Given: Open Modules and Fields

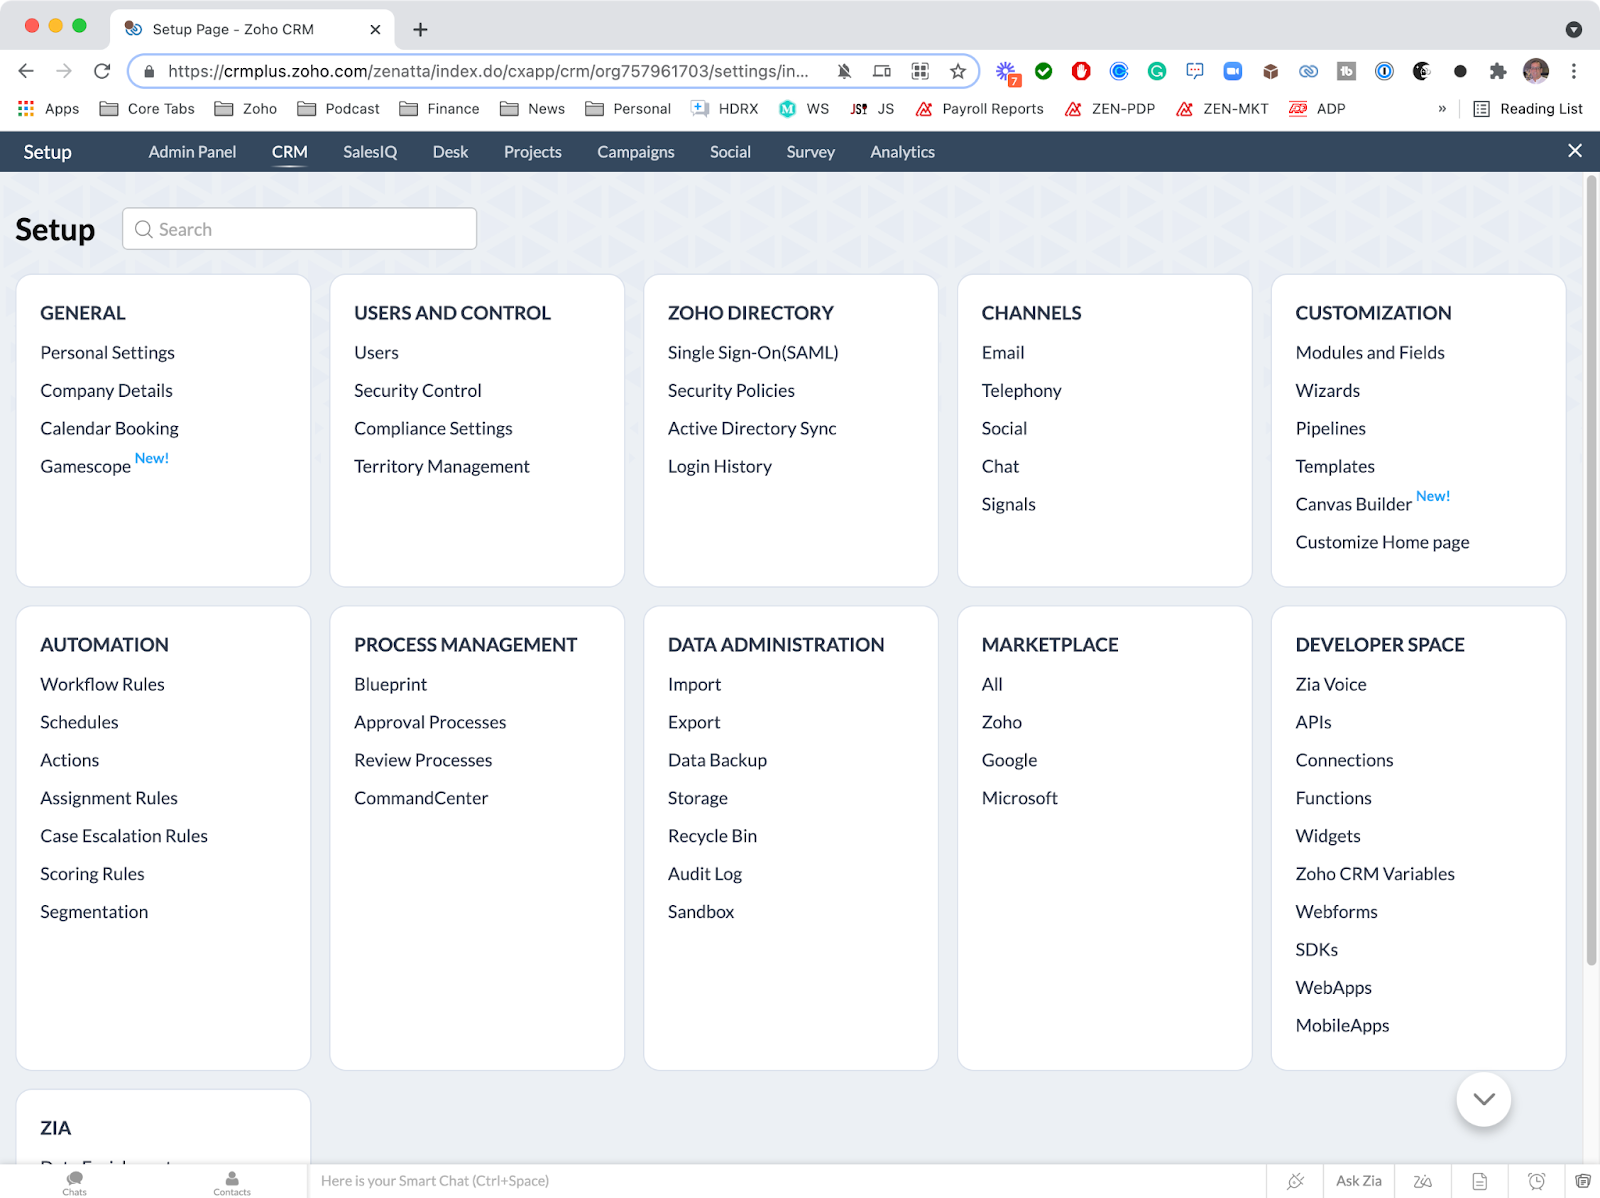Looking at the screenshot, I should [1370, 353].
